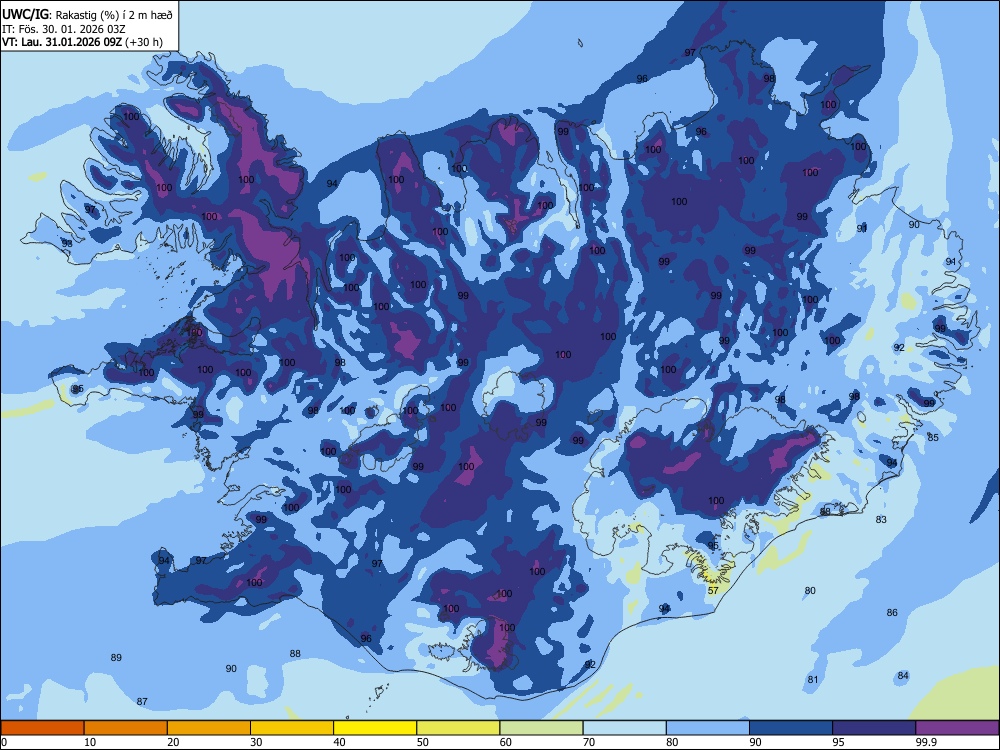This screenshot has height=750, width=1000.
Task: Click the 30–40 golden legend swatch
Action: (292, 728)
